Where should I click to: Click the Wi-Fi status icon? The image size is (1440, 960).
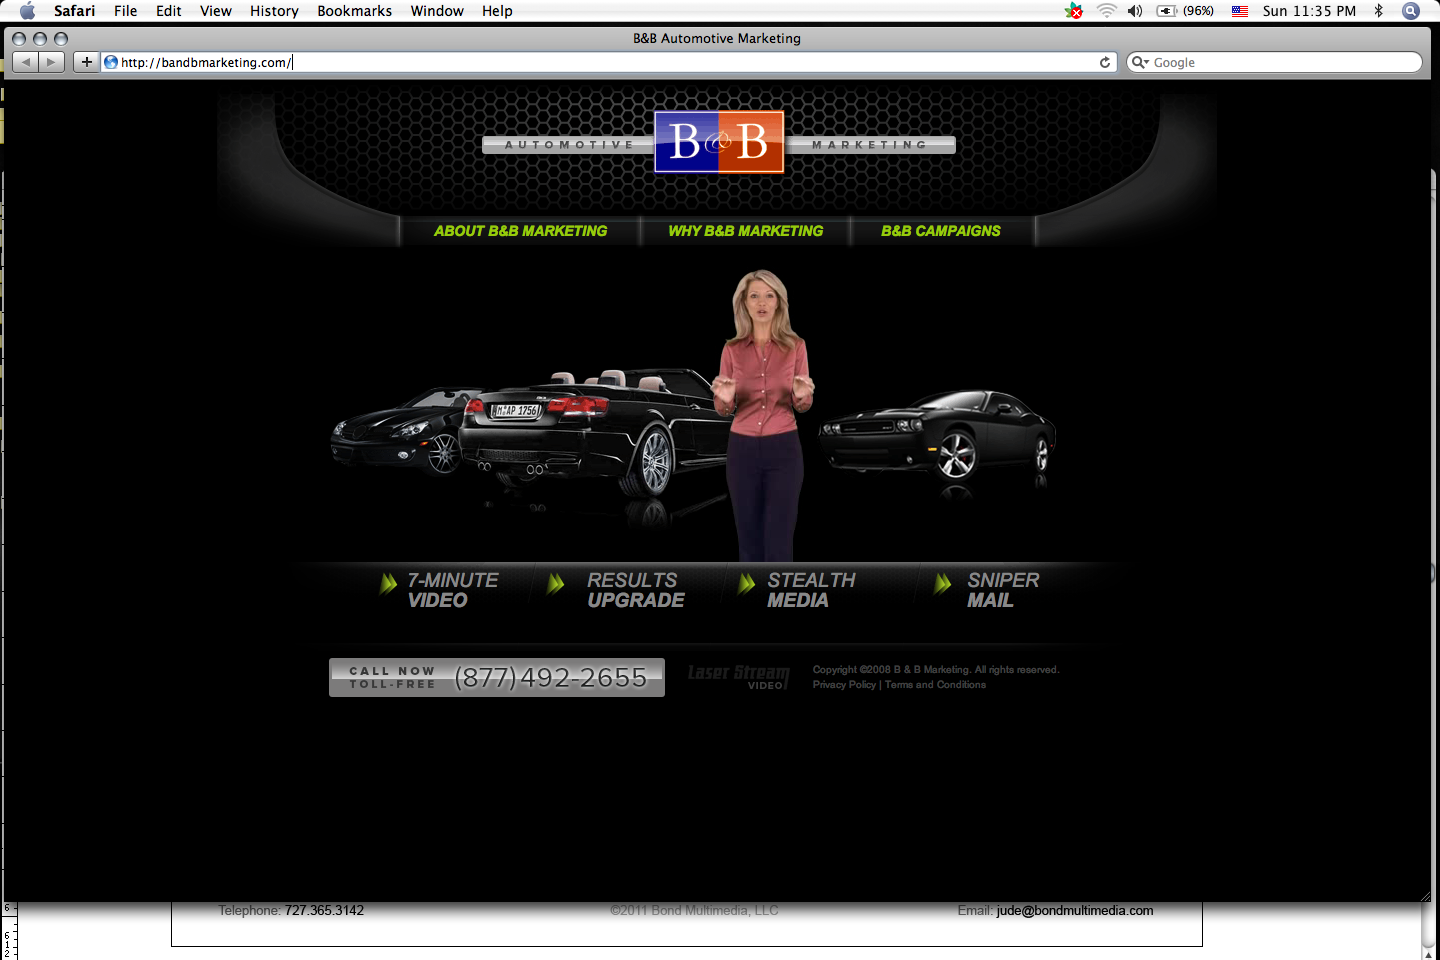[1106, 11]
